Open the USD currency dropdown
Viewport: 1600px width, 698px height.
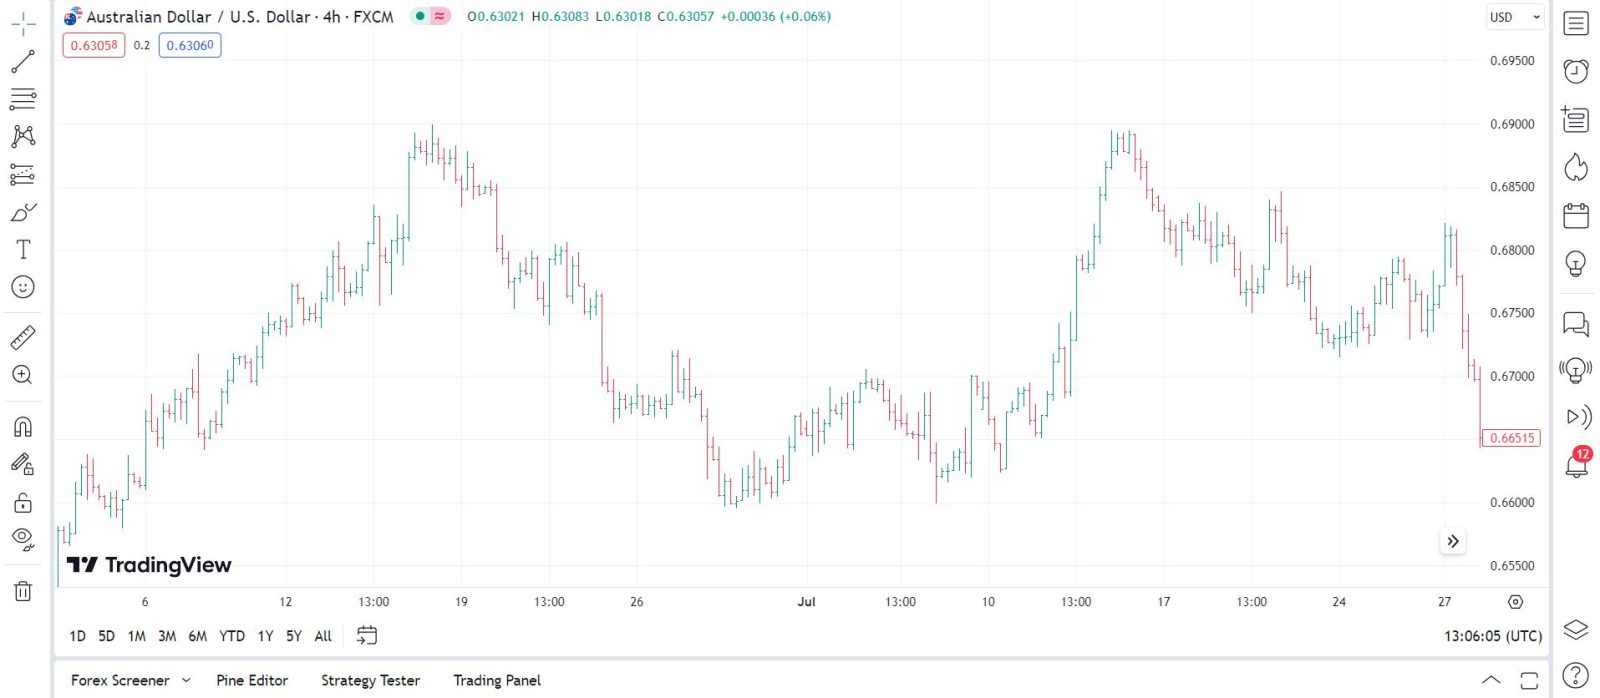(x=1513, y=17)
